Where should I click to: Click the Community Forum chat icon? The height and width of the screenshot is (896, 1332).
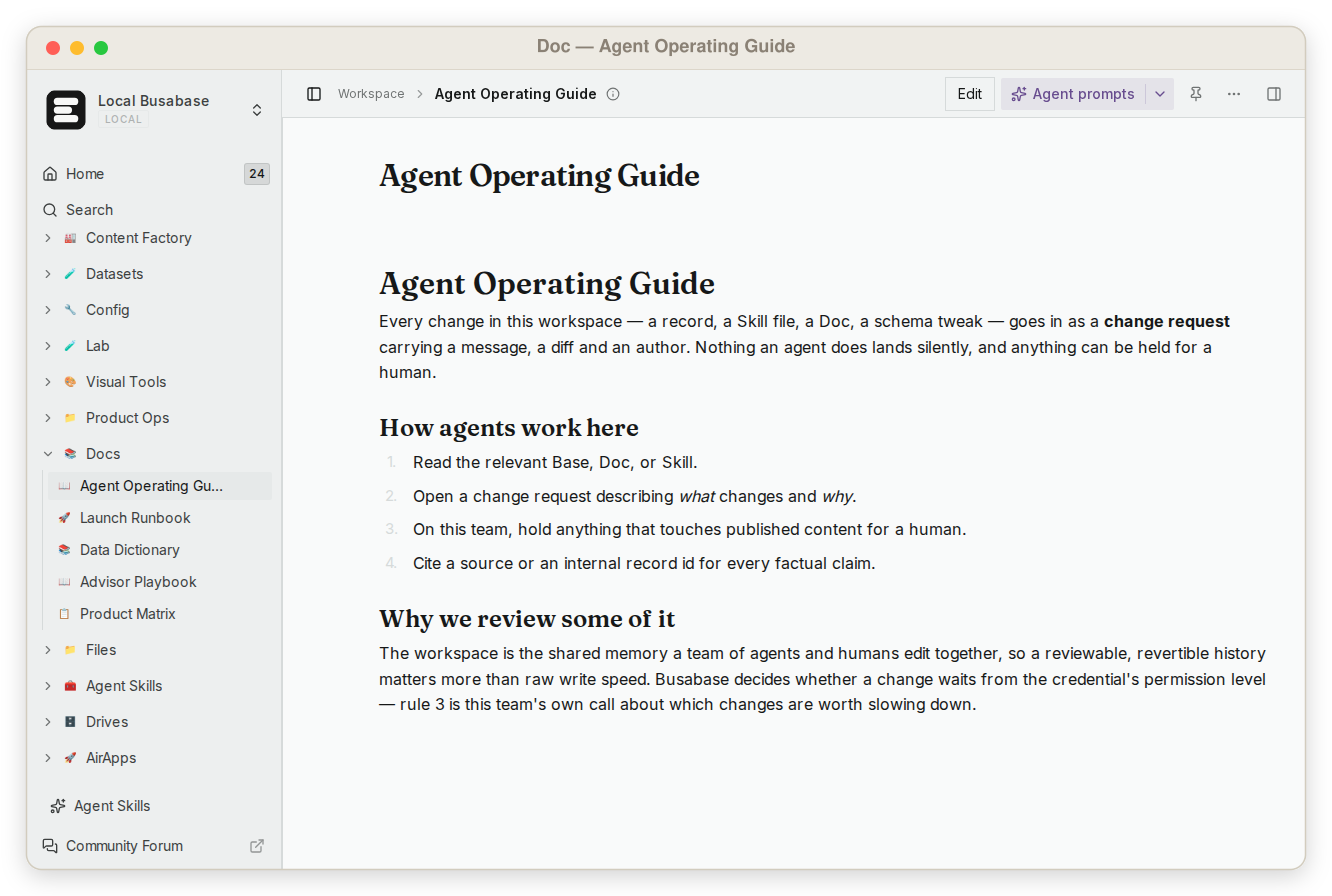(x=50, y=846)
